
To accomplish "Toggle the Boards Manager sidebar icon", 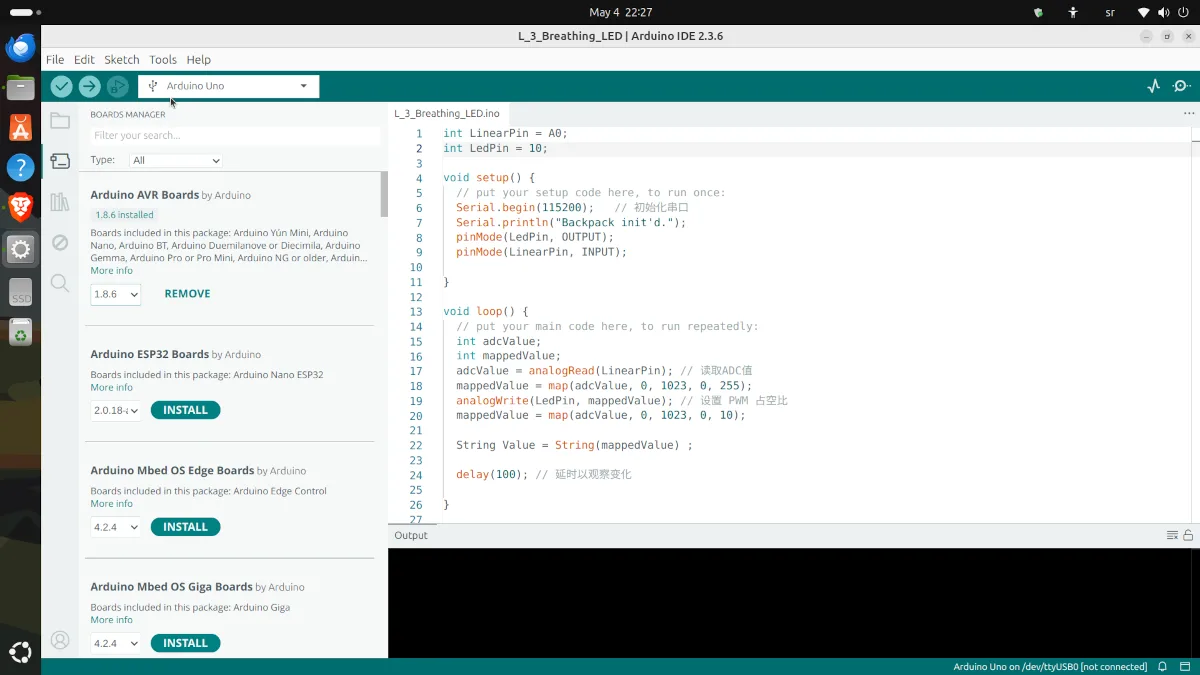I will pos(60,161).
